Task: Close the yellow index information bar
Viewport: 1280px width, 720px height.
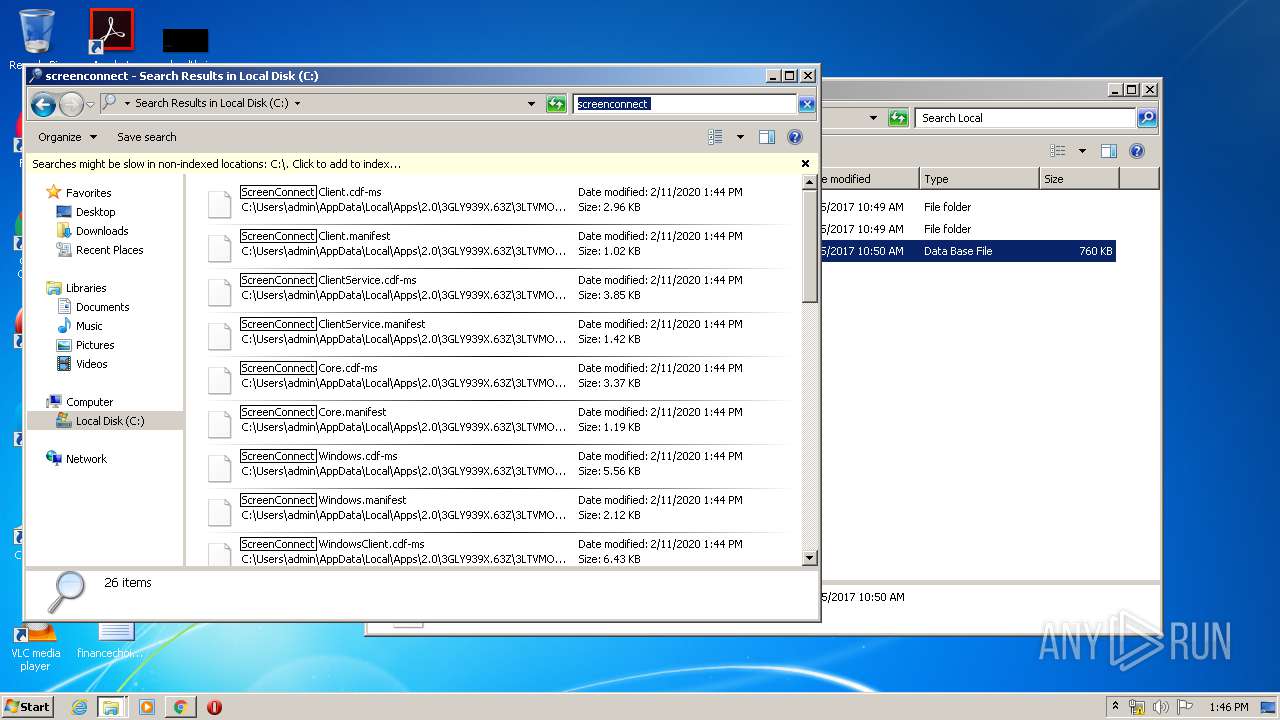Action: [x=805, y=163]
